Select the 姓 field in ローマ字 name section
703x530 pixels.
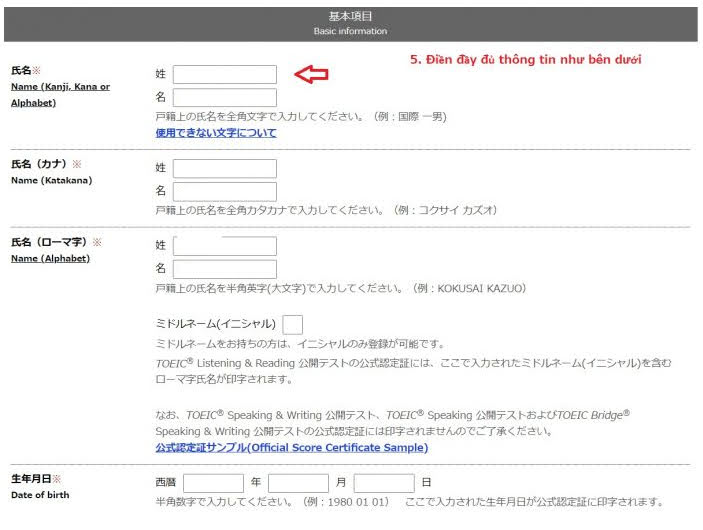[x=225, y=246]
